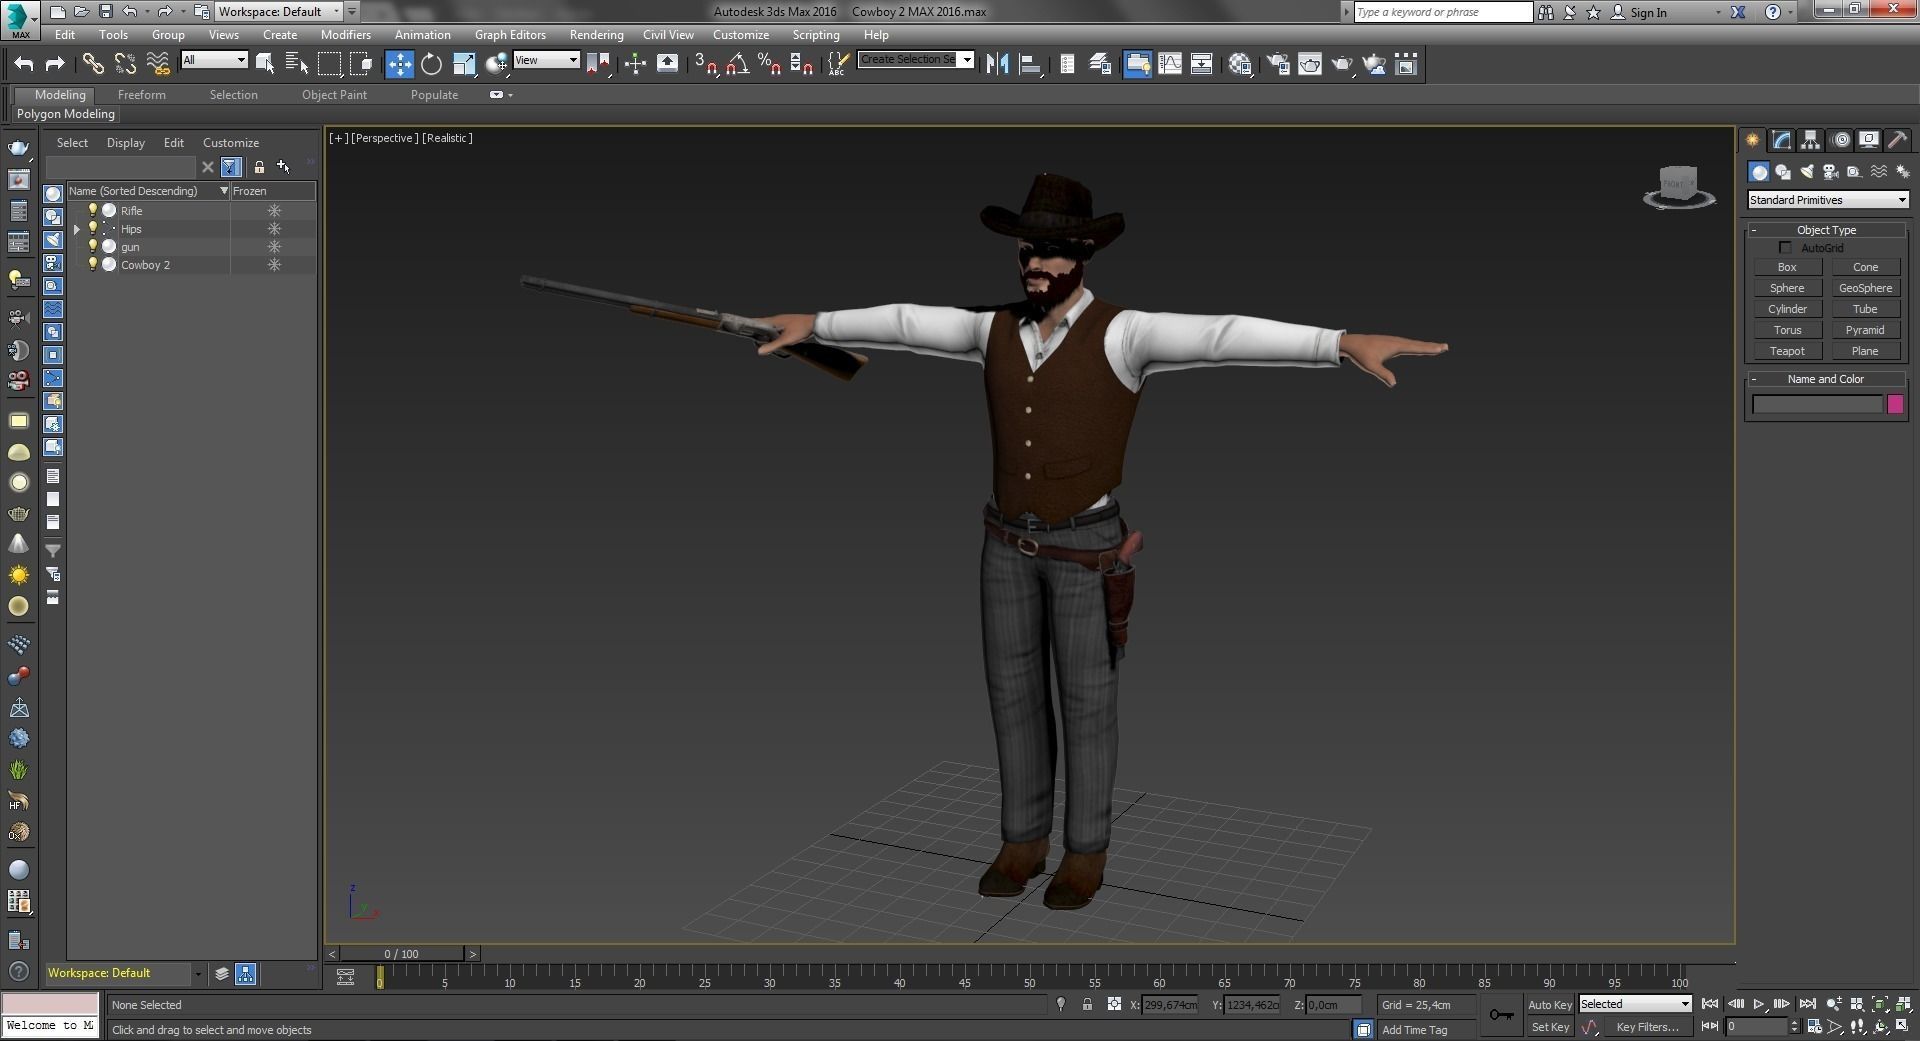Toggle the Percent Snap icon
The height and width of the screenshot is (1041, 1920).
[769, 64]
